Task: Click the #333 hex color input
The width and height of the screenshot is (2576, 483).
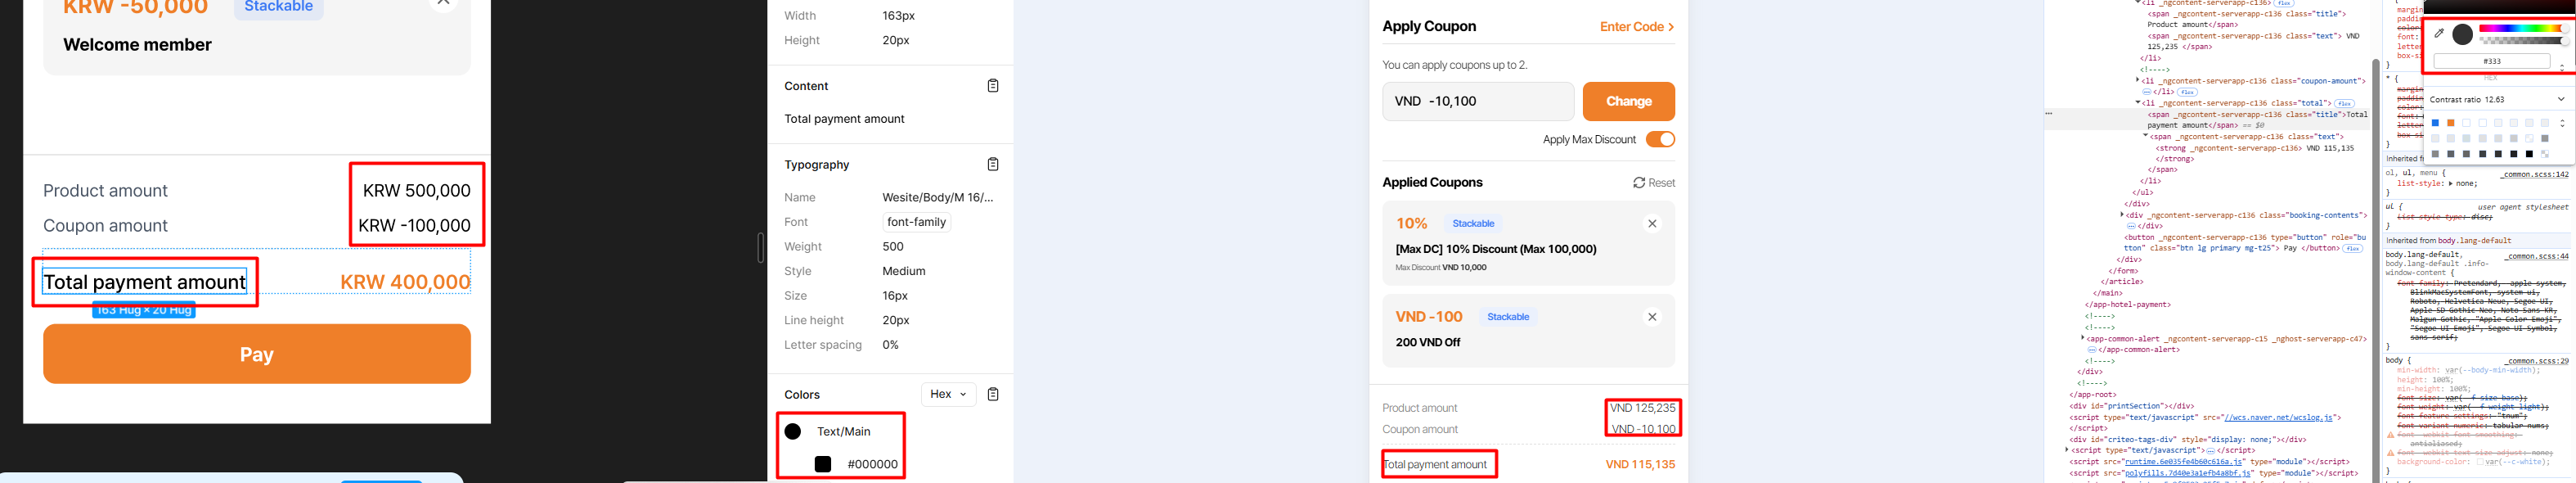Action: pyautogui.click(x=2491, y=62)
